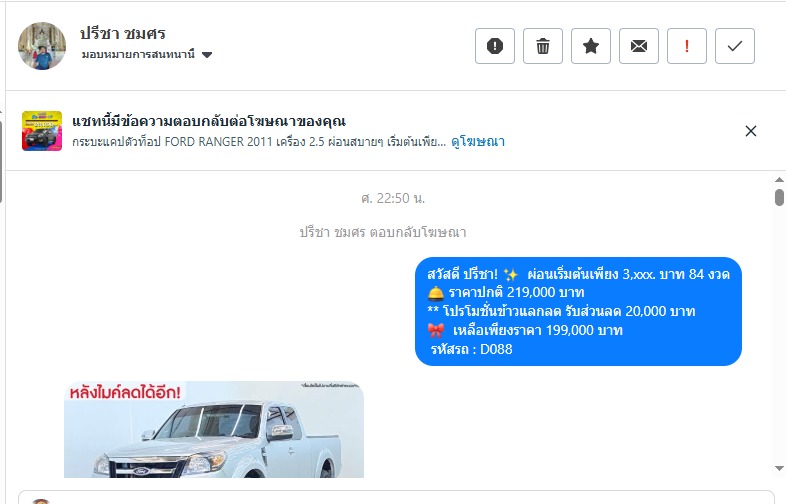
Task: Click scrollbar up arrow in chat
Action: [x=779, y=180]
